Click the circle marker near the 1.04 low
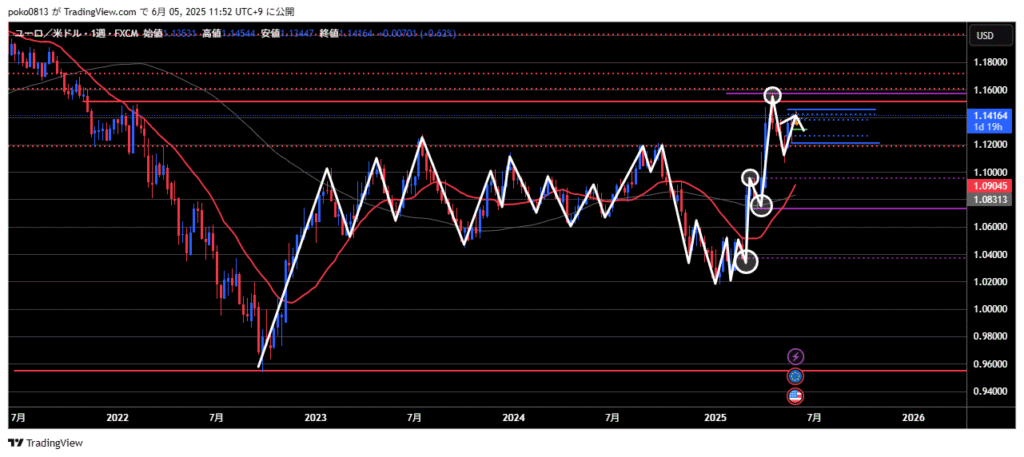Image resolution: width=1024 pixels, height=457 pixels. point(746,263)
